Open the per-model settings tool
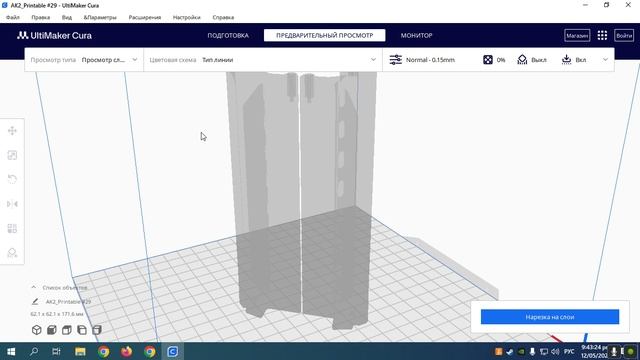The width and height of the screenshot is (640, 360). coord(12,228)
